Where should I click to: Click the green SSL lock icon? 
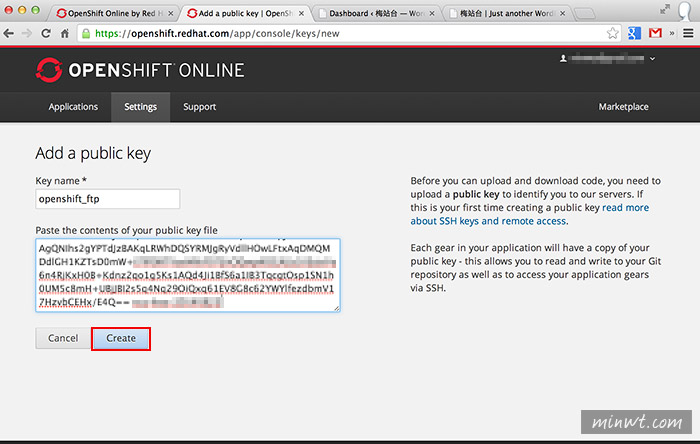[86, 33]
